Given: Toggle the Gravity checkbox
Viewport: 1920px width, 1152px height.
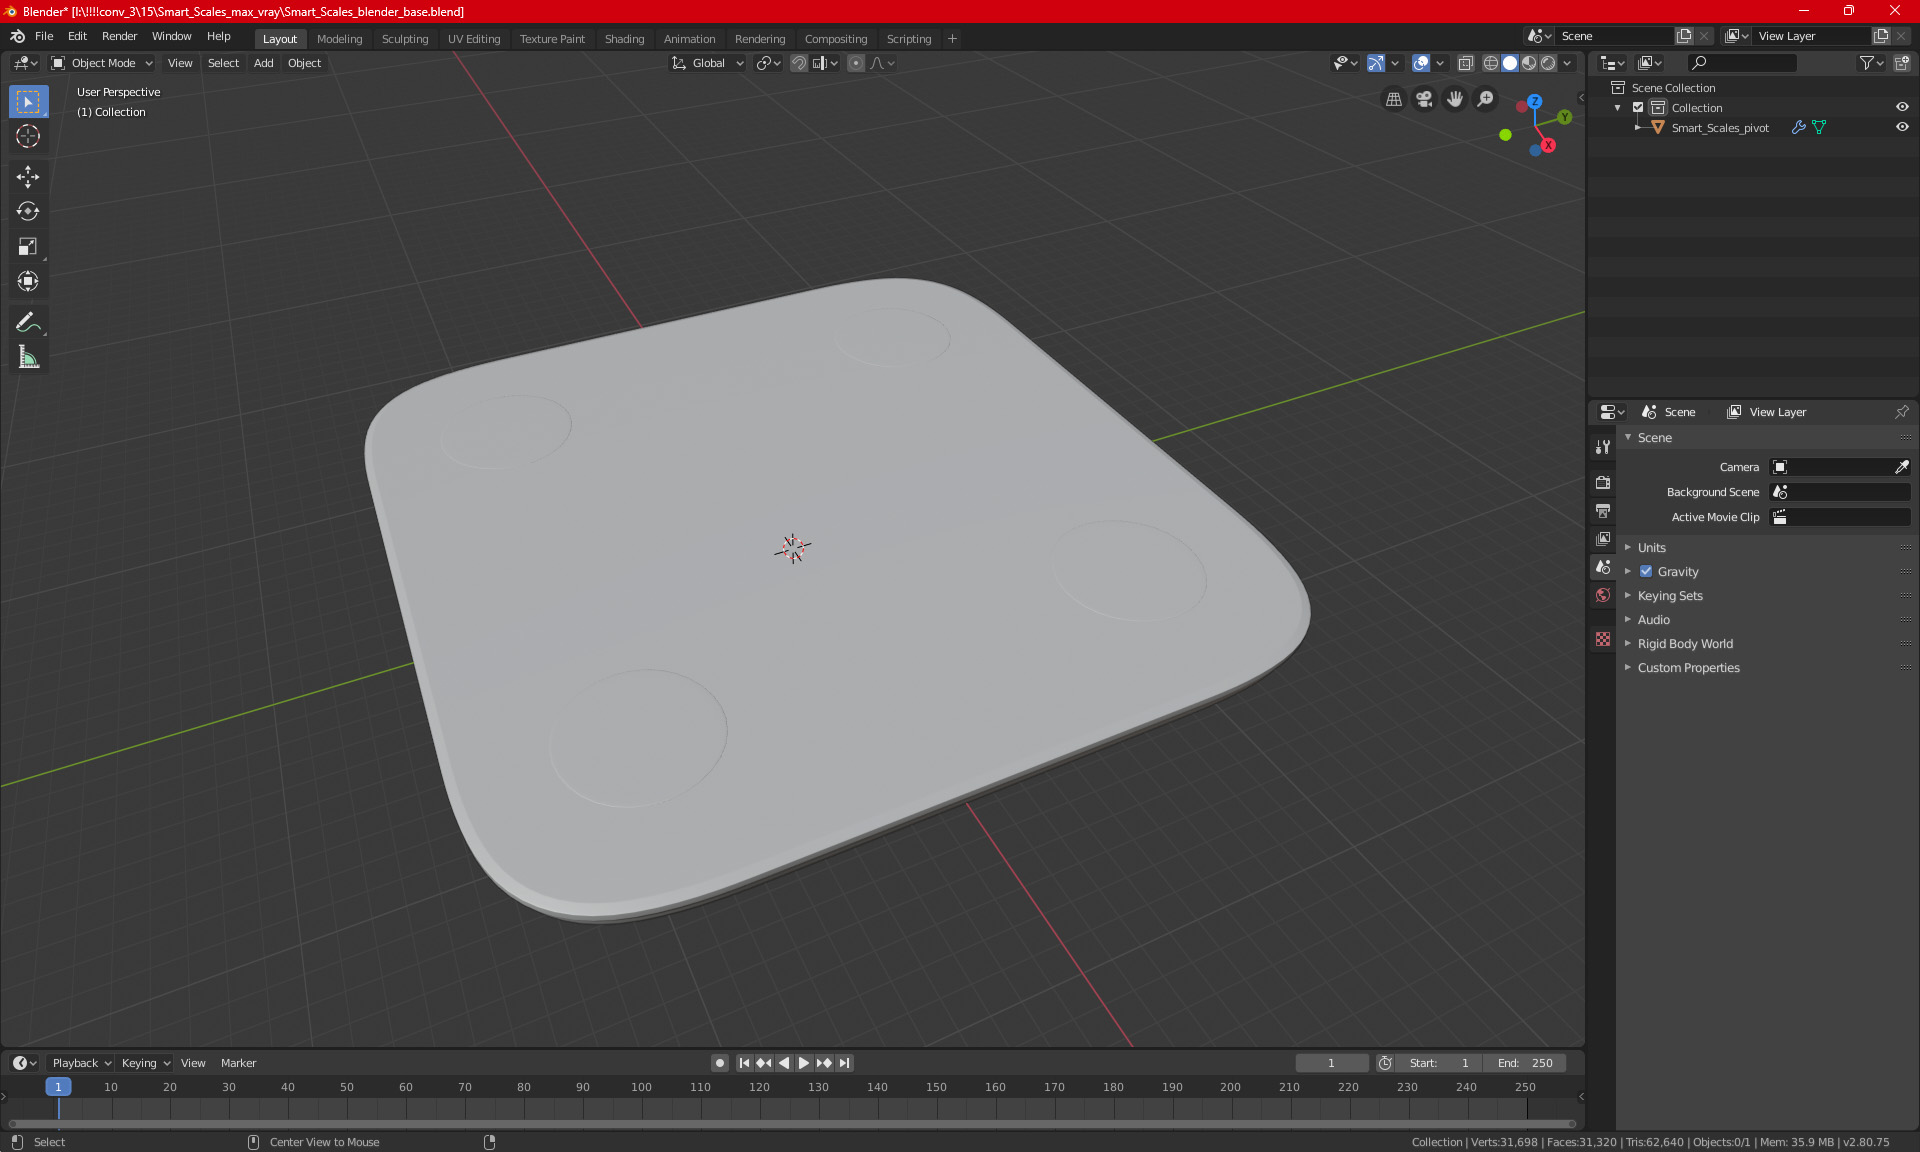Looking at the screenshot, I should [x=1646, y=572].
